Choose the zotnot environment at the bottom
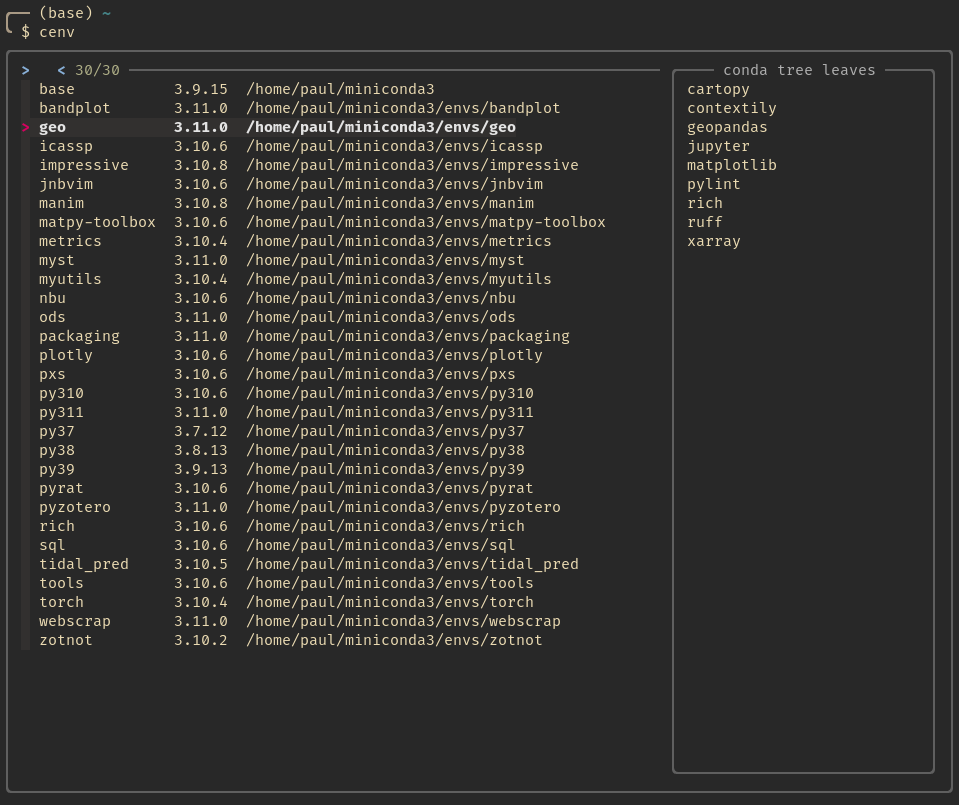The image size is (959, 805). [65, 640]
